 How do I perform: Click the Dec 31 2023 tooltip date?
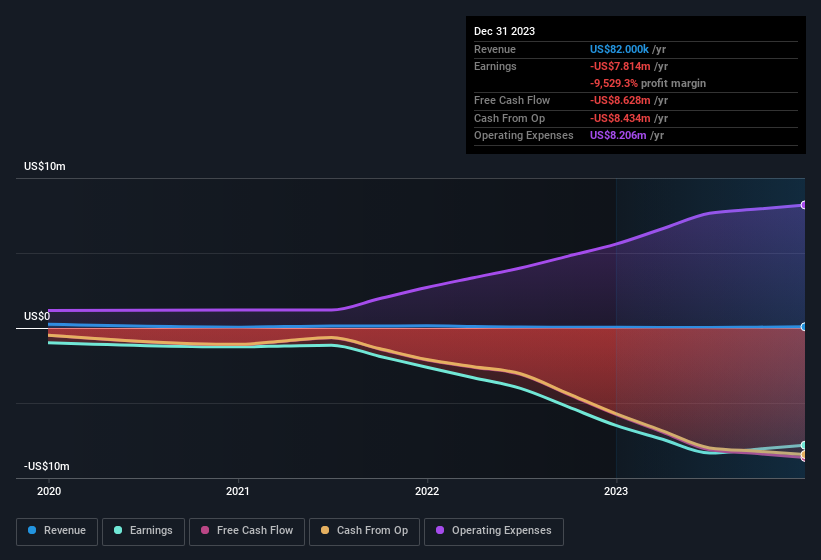pyautogui.click(x=504, y=31)
